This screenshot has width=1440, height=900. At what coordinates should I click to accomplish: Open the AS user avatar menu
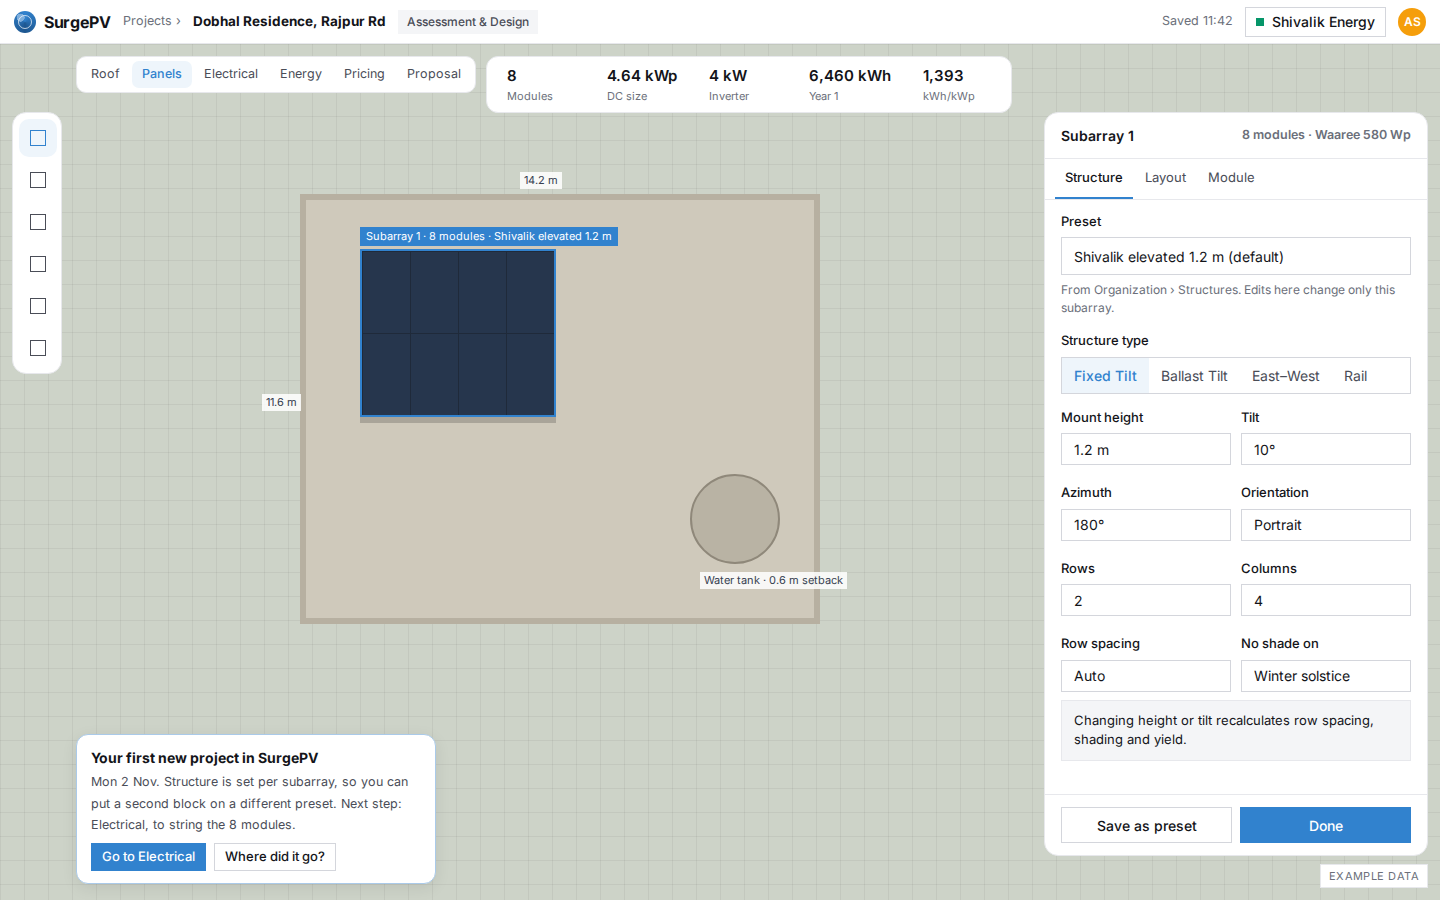[1411, 22]
